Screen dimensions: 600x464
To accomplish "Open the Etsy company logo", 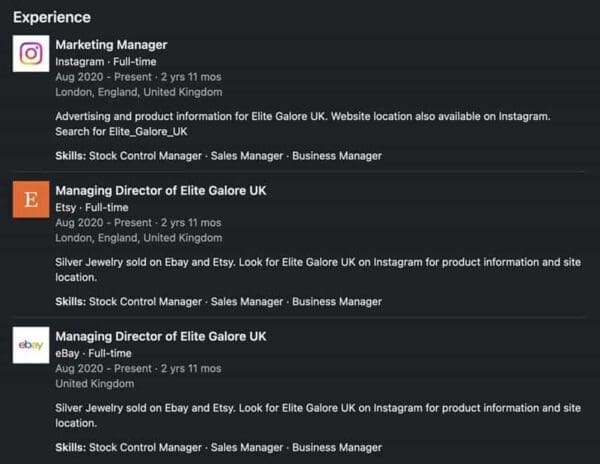I will (31, 199).
